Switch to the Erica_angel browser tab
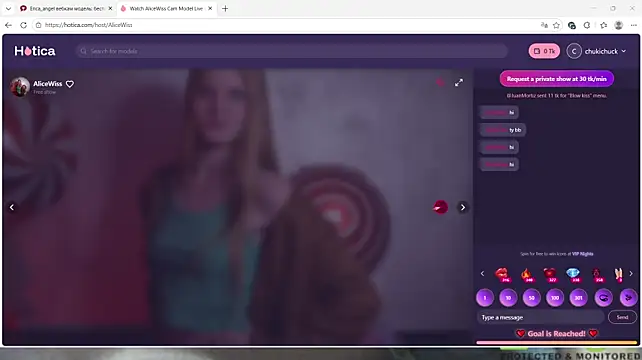This screenshot has width=642, height=360. point(66,8)
